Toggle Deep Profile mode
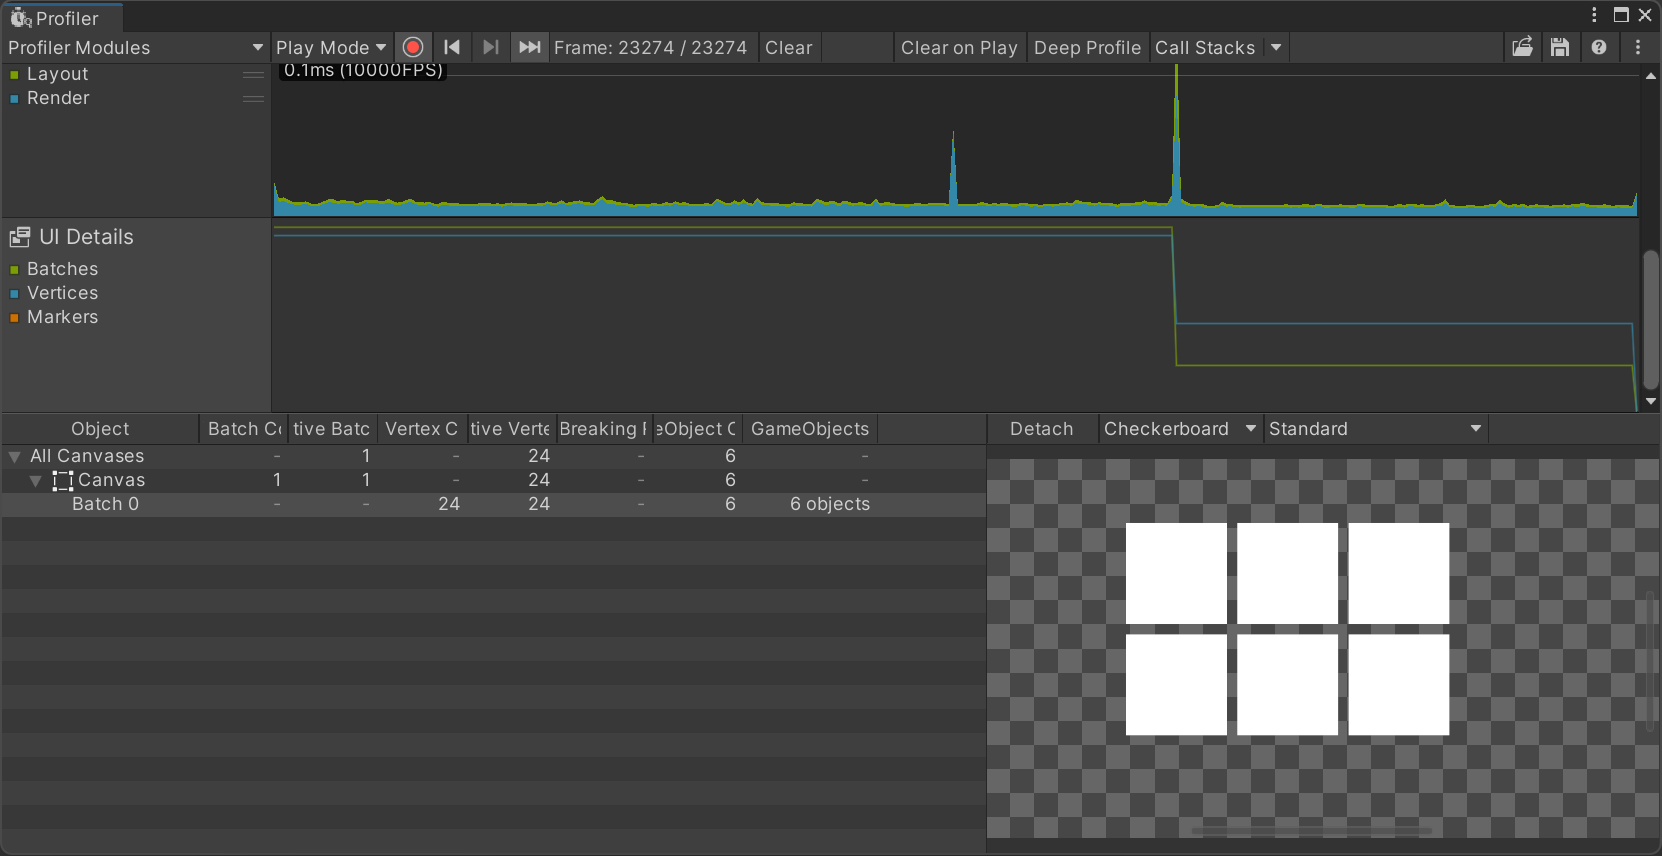1662x856 pixels. [1087, 47]
